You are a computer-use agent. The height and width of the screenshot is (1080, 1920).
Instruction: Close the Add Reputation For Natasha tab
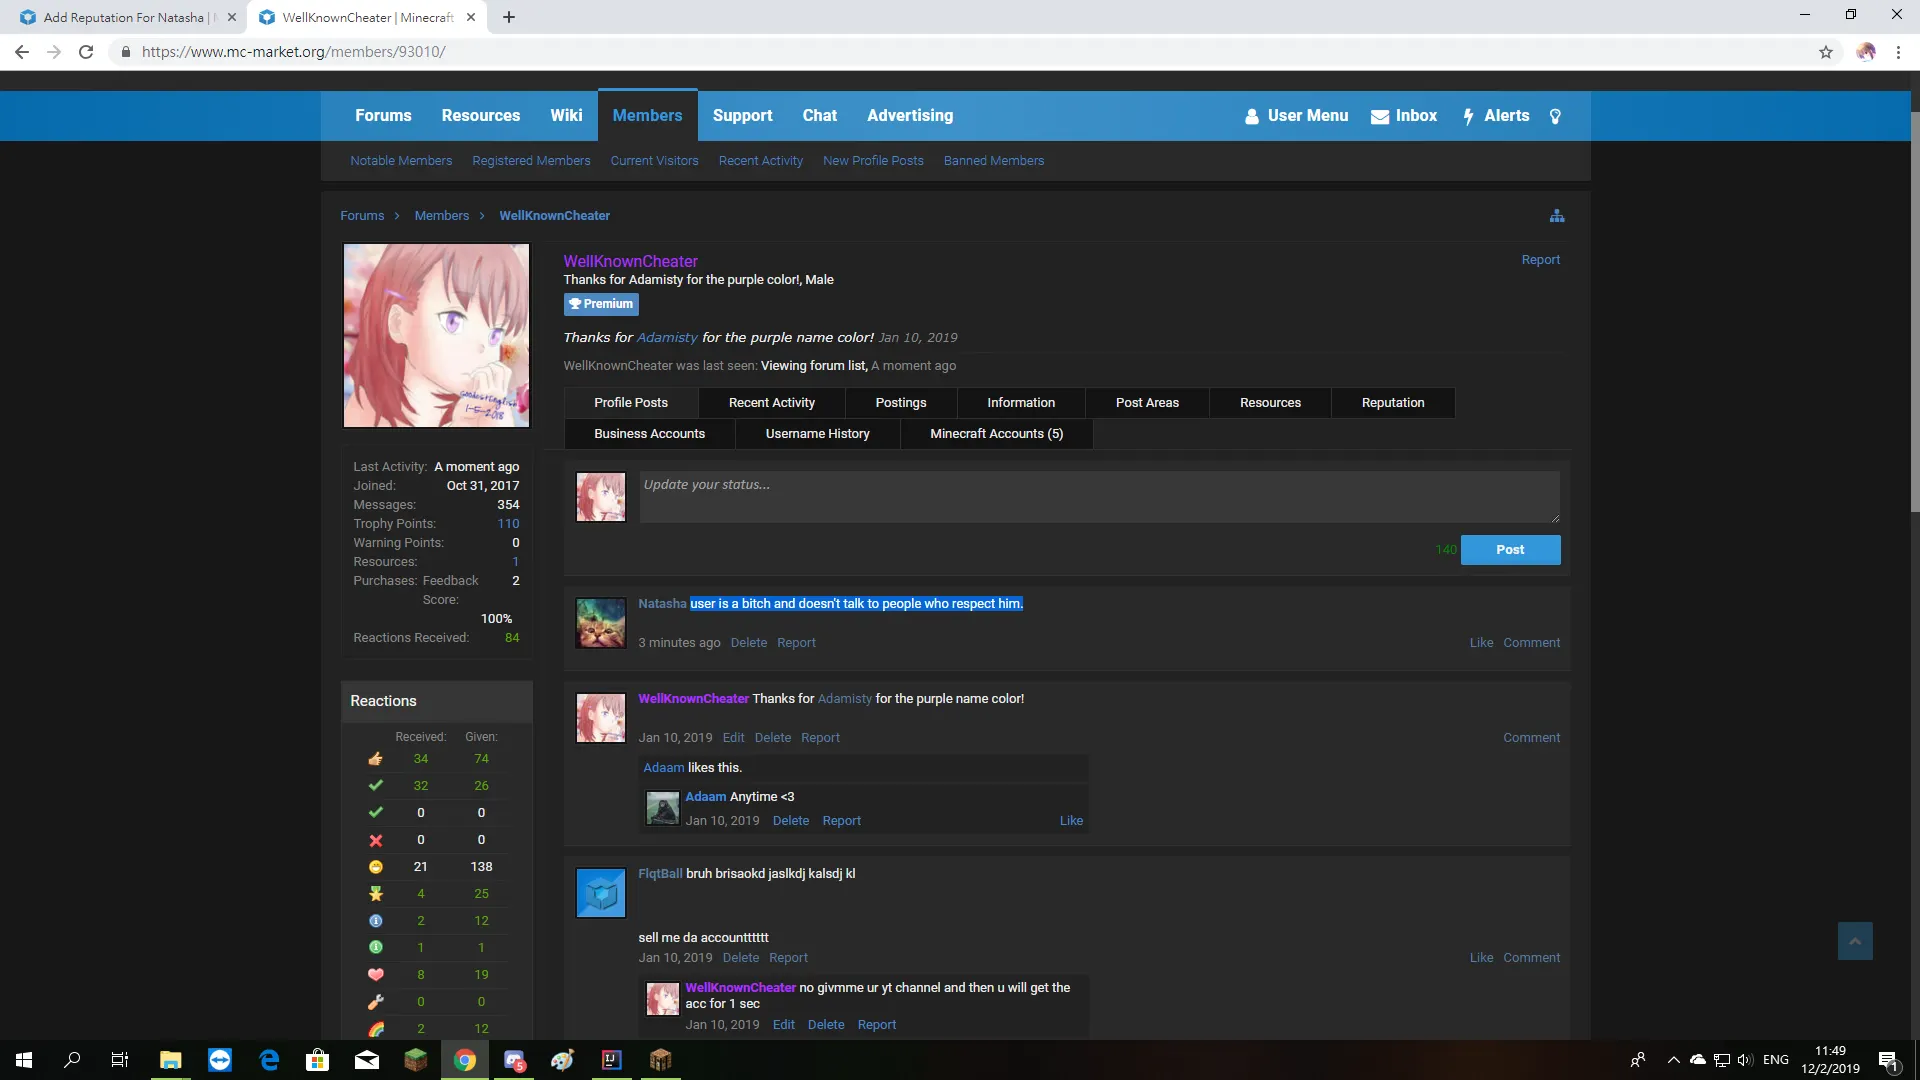[232, 17]
